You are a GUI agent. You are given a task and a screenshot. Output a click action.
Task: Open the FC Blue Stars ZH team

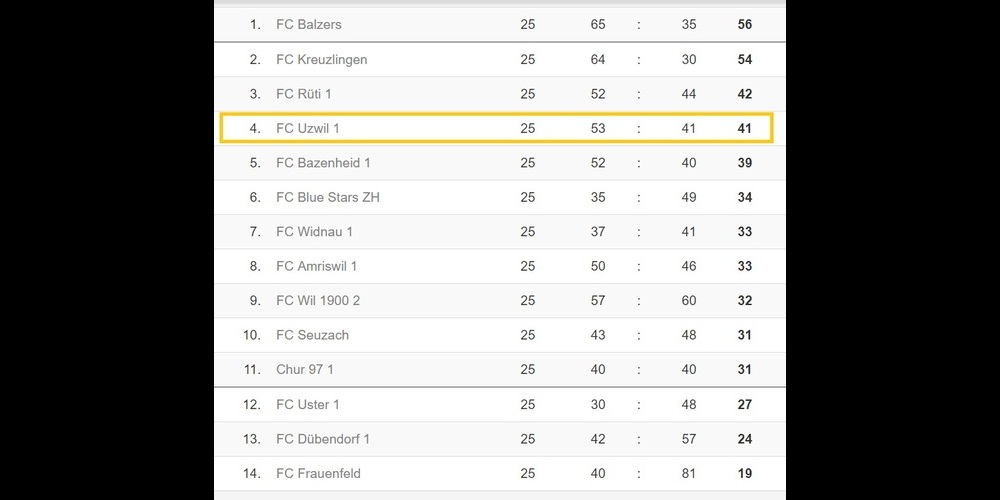pos(328,197)
